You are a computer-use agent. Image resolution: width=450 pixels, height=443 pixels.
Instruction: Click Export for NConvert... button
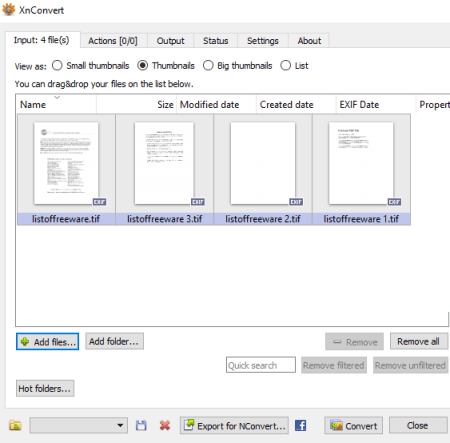coord(234,425)
